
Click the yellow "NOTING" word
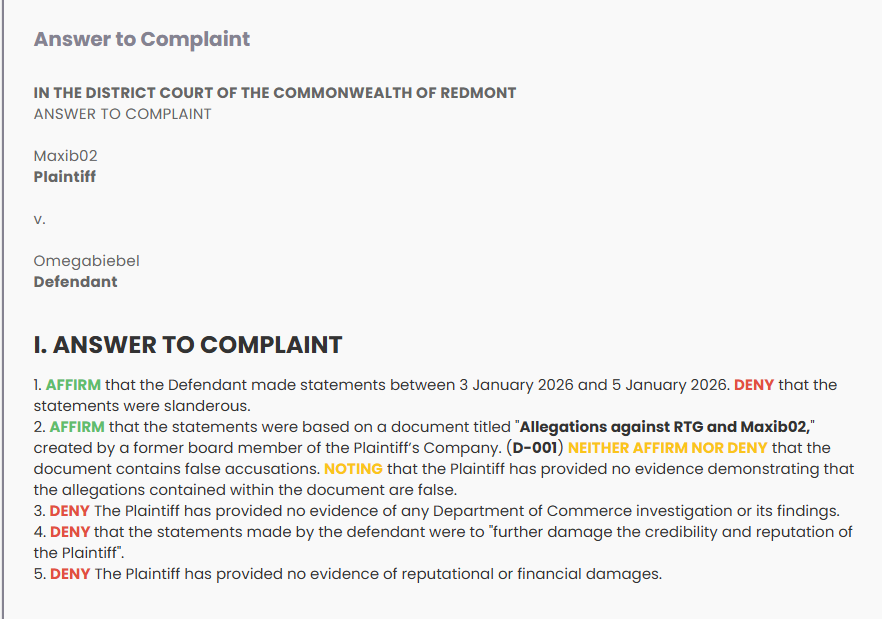(353, 468)
